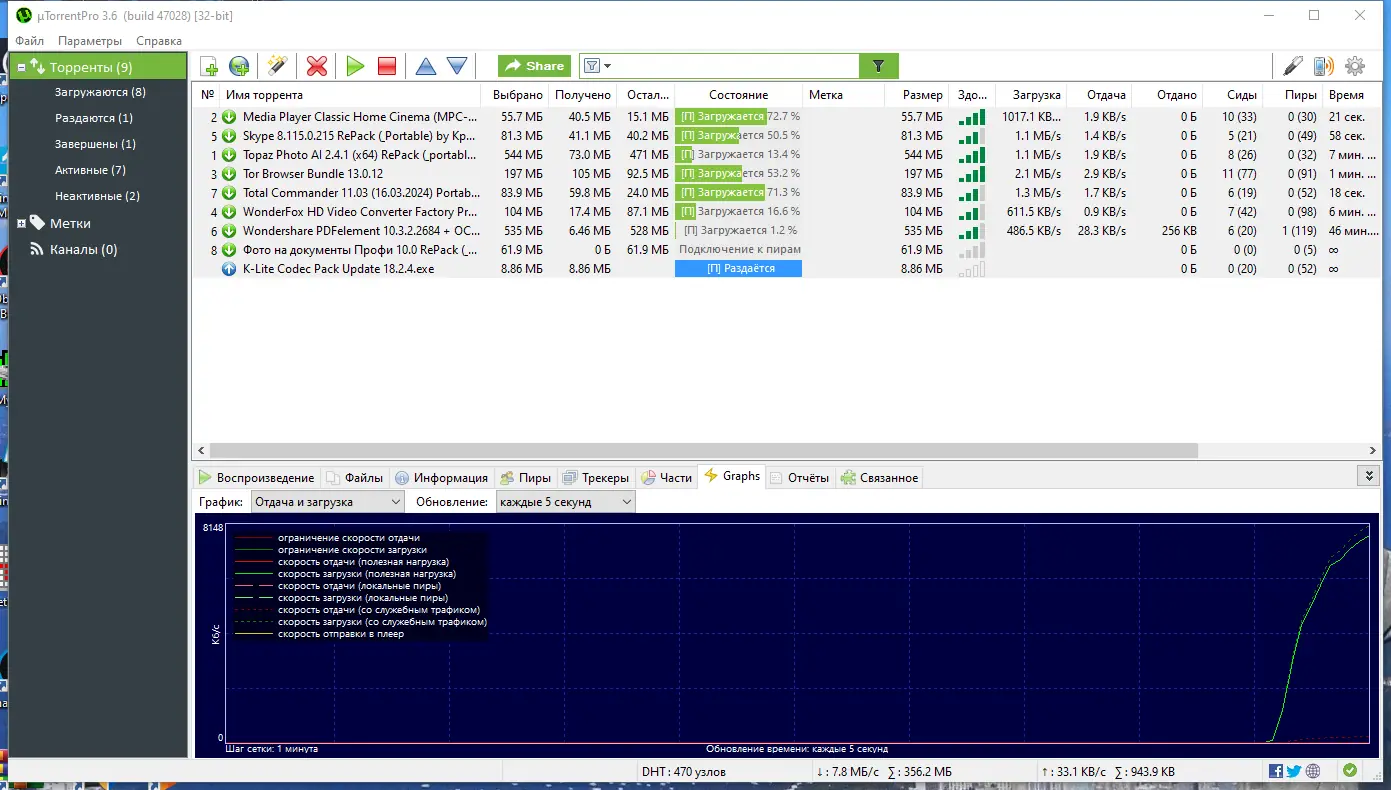This screenshot has width=1391, height=790.
Task: Open the Справка menu
Action: click(159, 41)
